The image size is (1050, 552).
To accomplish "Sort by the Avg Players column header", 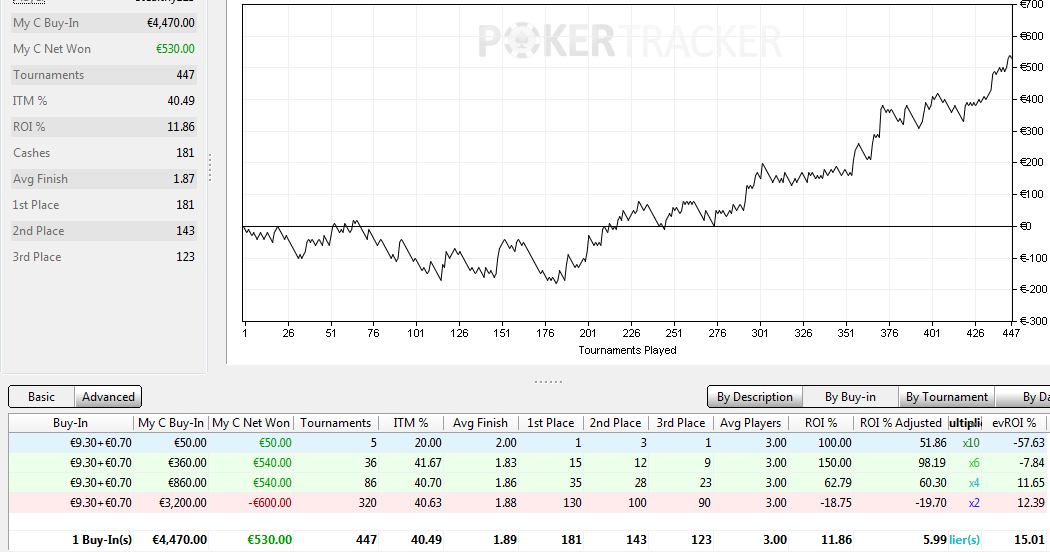I will tap(751, 423).
